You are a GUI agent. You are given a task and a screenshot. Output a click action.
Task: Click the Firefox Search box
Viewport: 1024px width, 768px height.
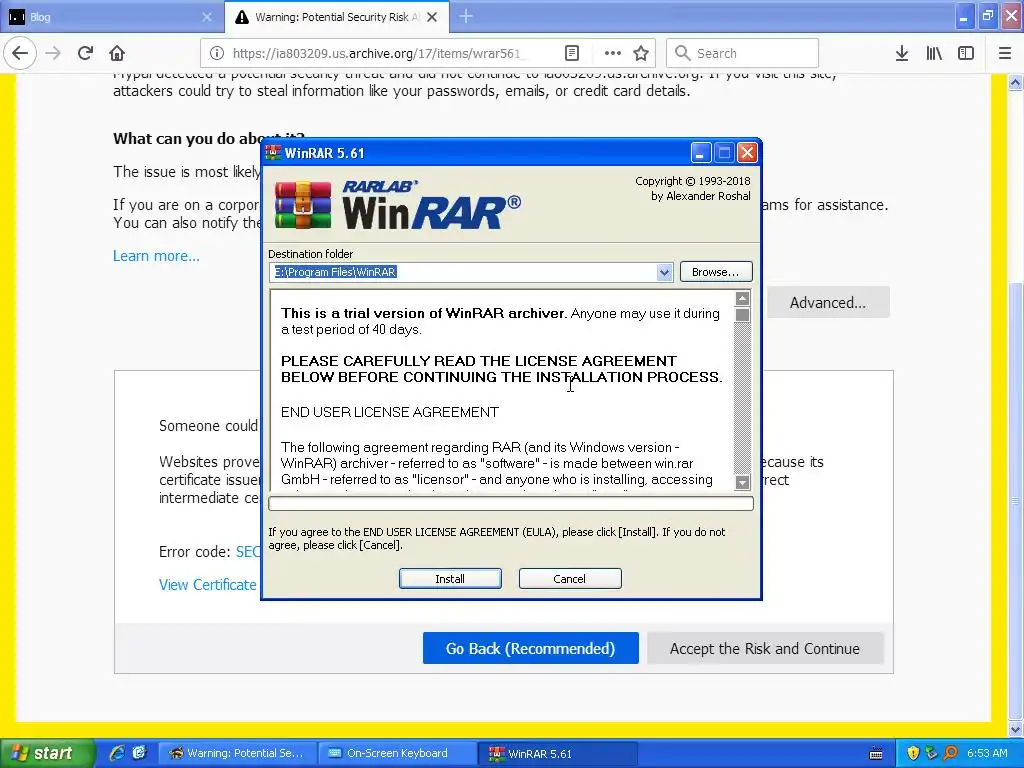743,54
